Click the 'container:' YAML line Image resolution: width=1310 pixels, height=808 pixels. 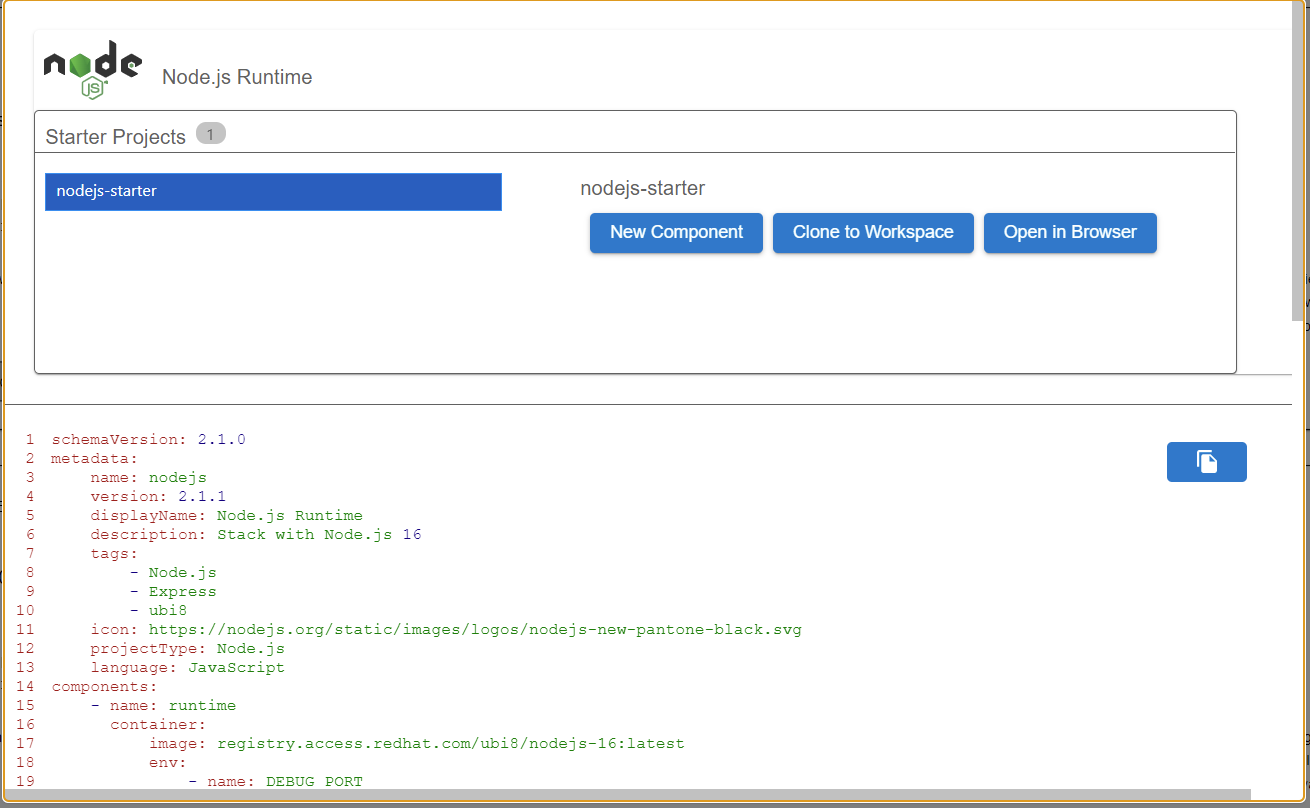pos(158,724)
